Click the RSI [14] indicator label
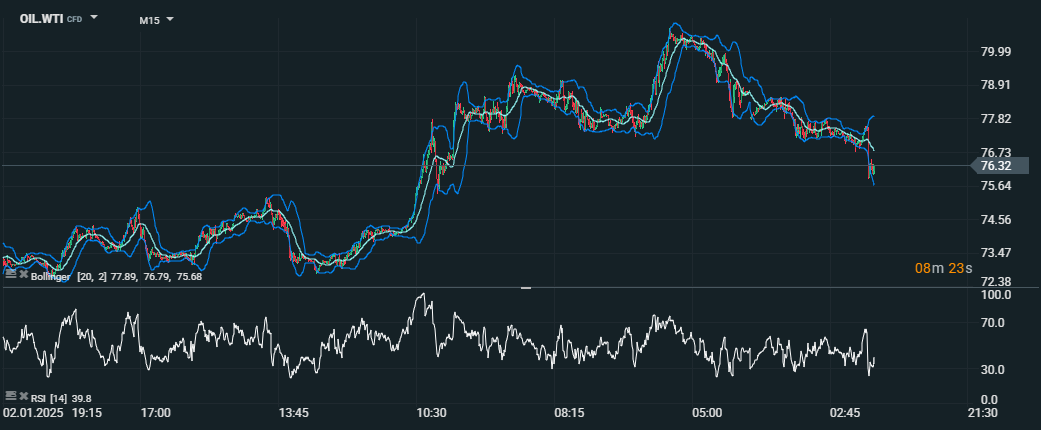 click(x=49, y=397)
